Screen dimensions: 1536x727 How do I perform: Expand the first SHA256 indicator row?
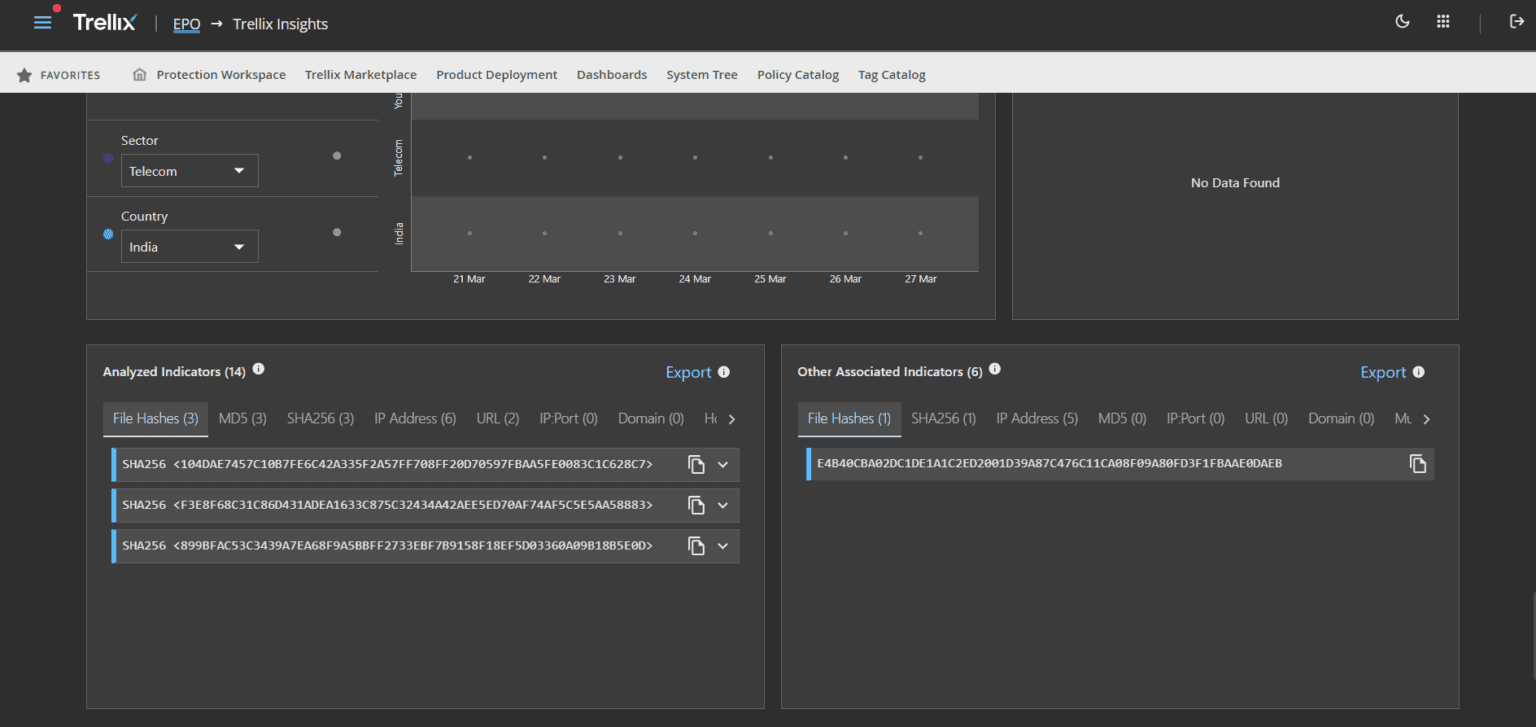click(722, 464)
